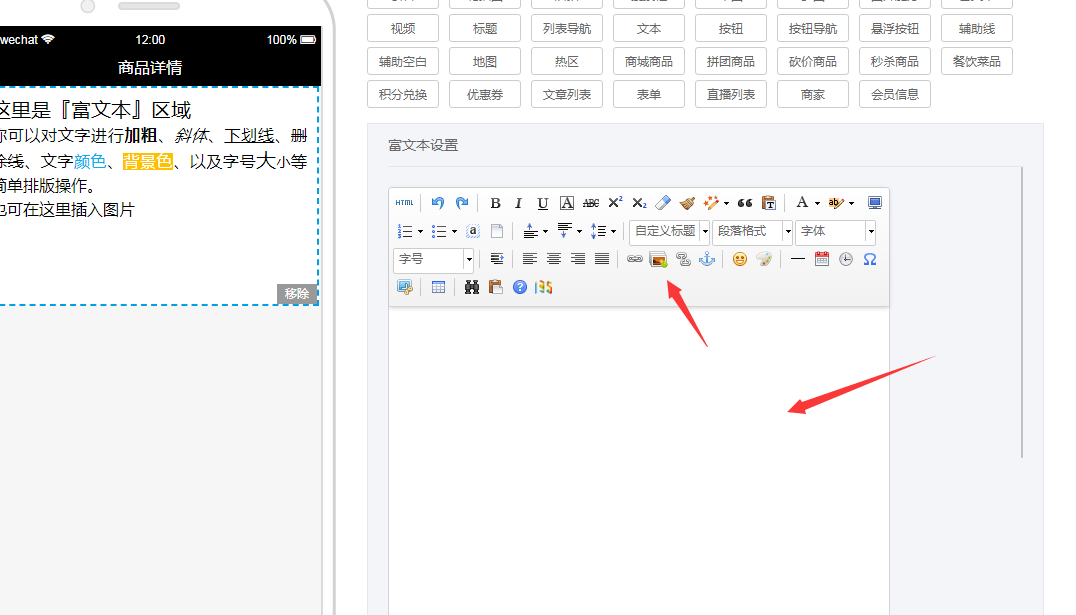Insert a table with the table icon
1076x615 pixels.
pyautogui.click(x=438, y=287)
